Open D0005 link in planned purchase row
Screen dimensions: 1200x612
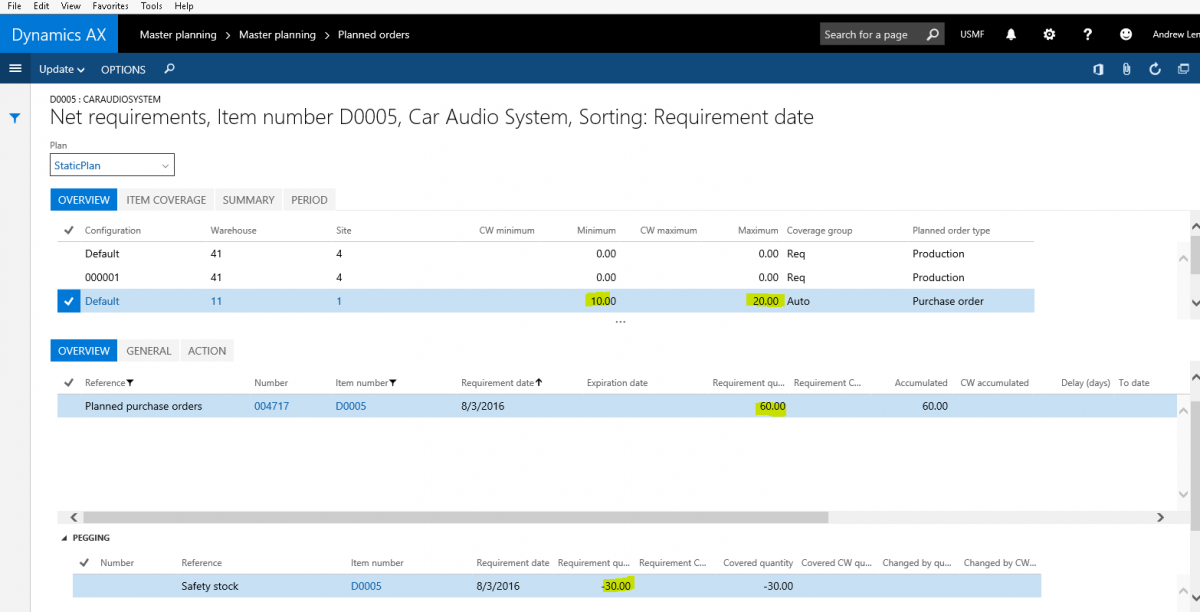(351, 406)
